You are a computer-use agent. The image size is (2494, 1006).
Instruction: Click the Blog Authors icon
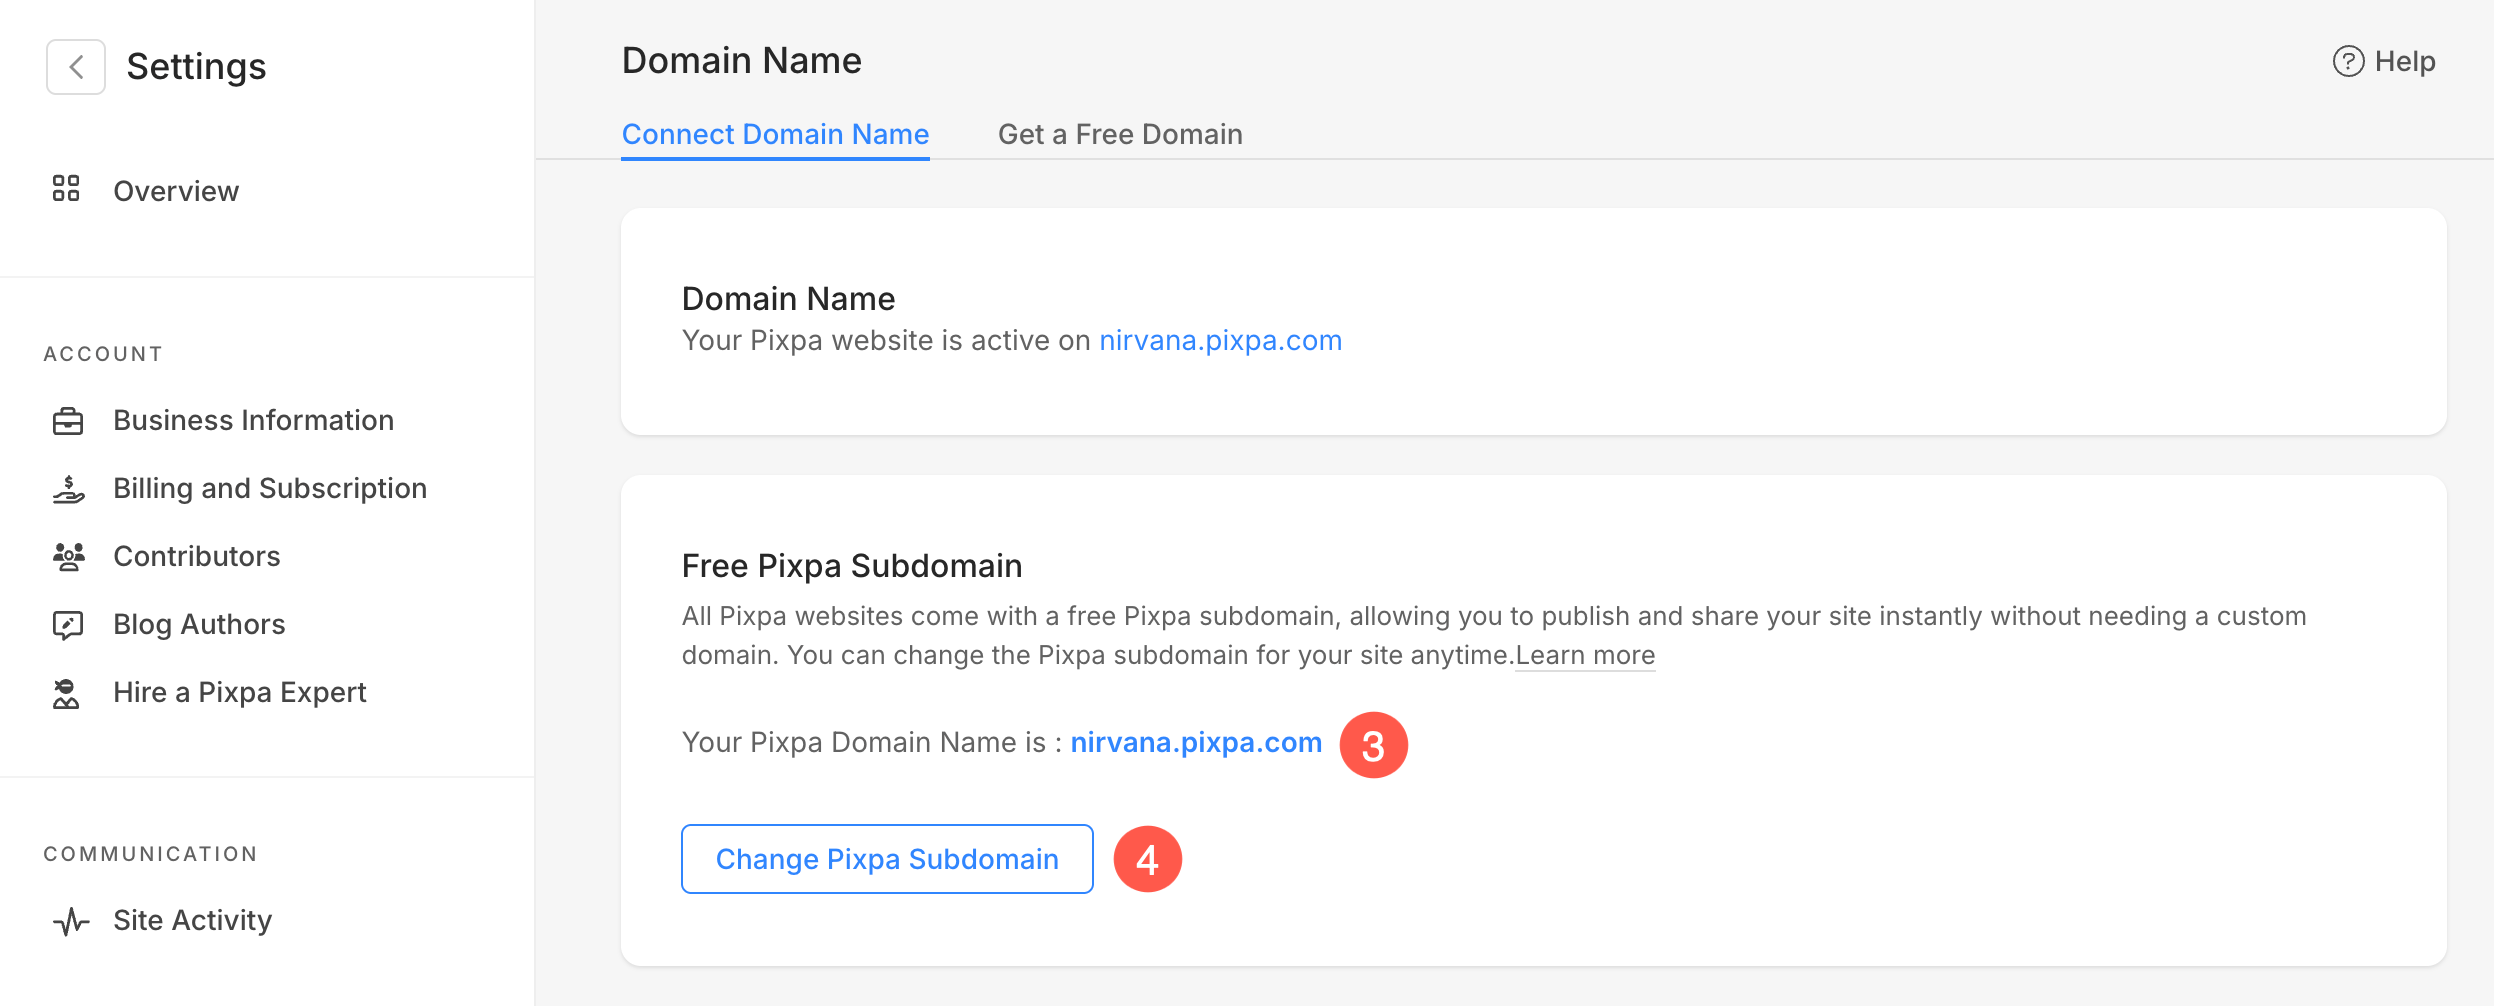pyautogui.click(x=68, y=625)
